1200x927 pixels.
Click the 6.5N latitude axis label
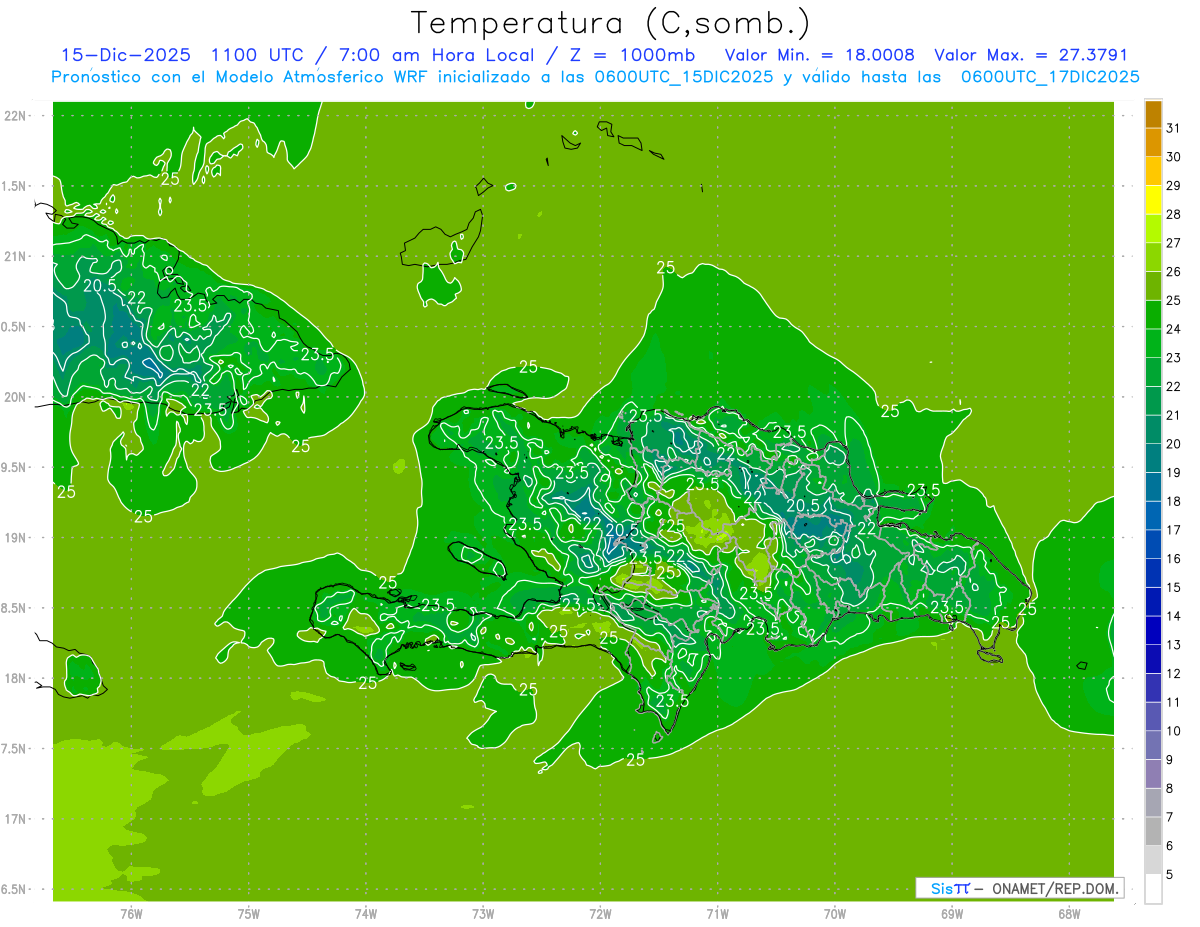(16, 889)
